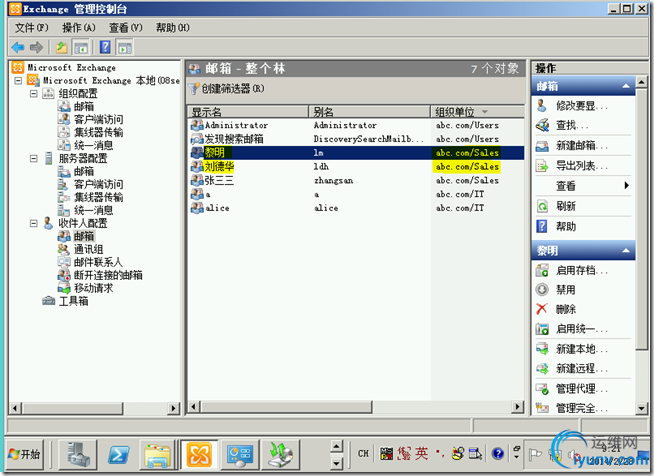
Task: Select 邮箱 under 服务器配置
Action: [x=83, y=171]
